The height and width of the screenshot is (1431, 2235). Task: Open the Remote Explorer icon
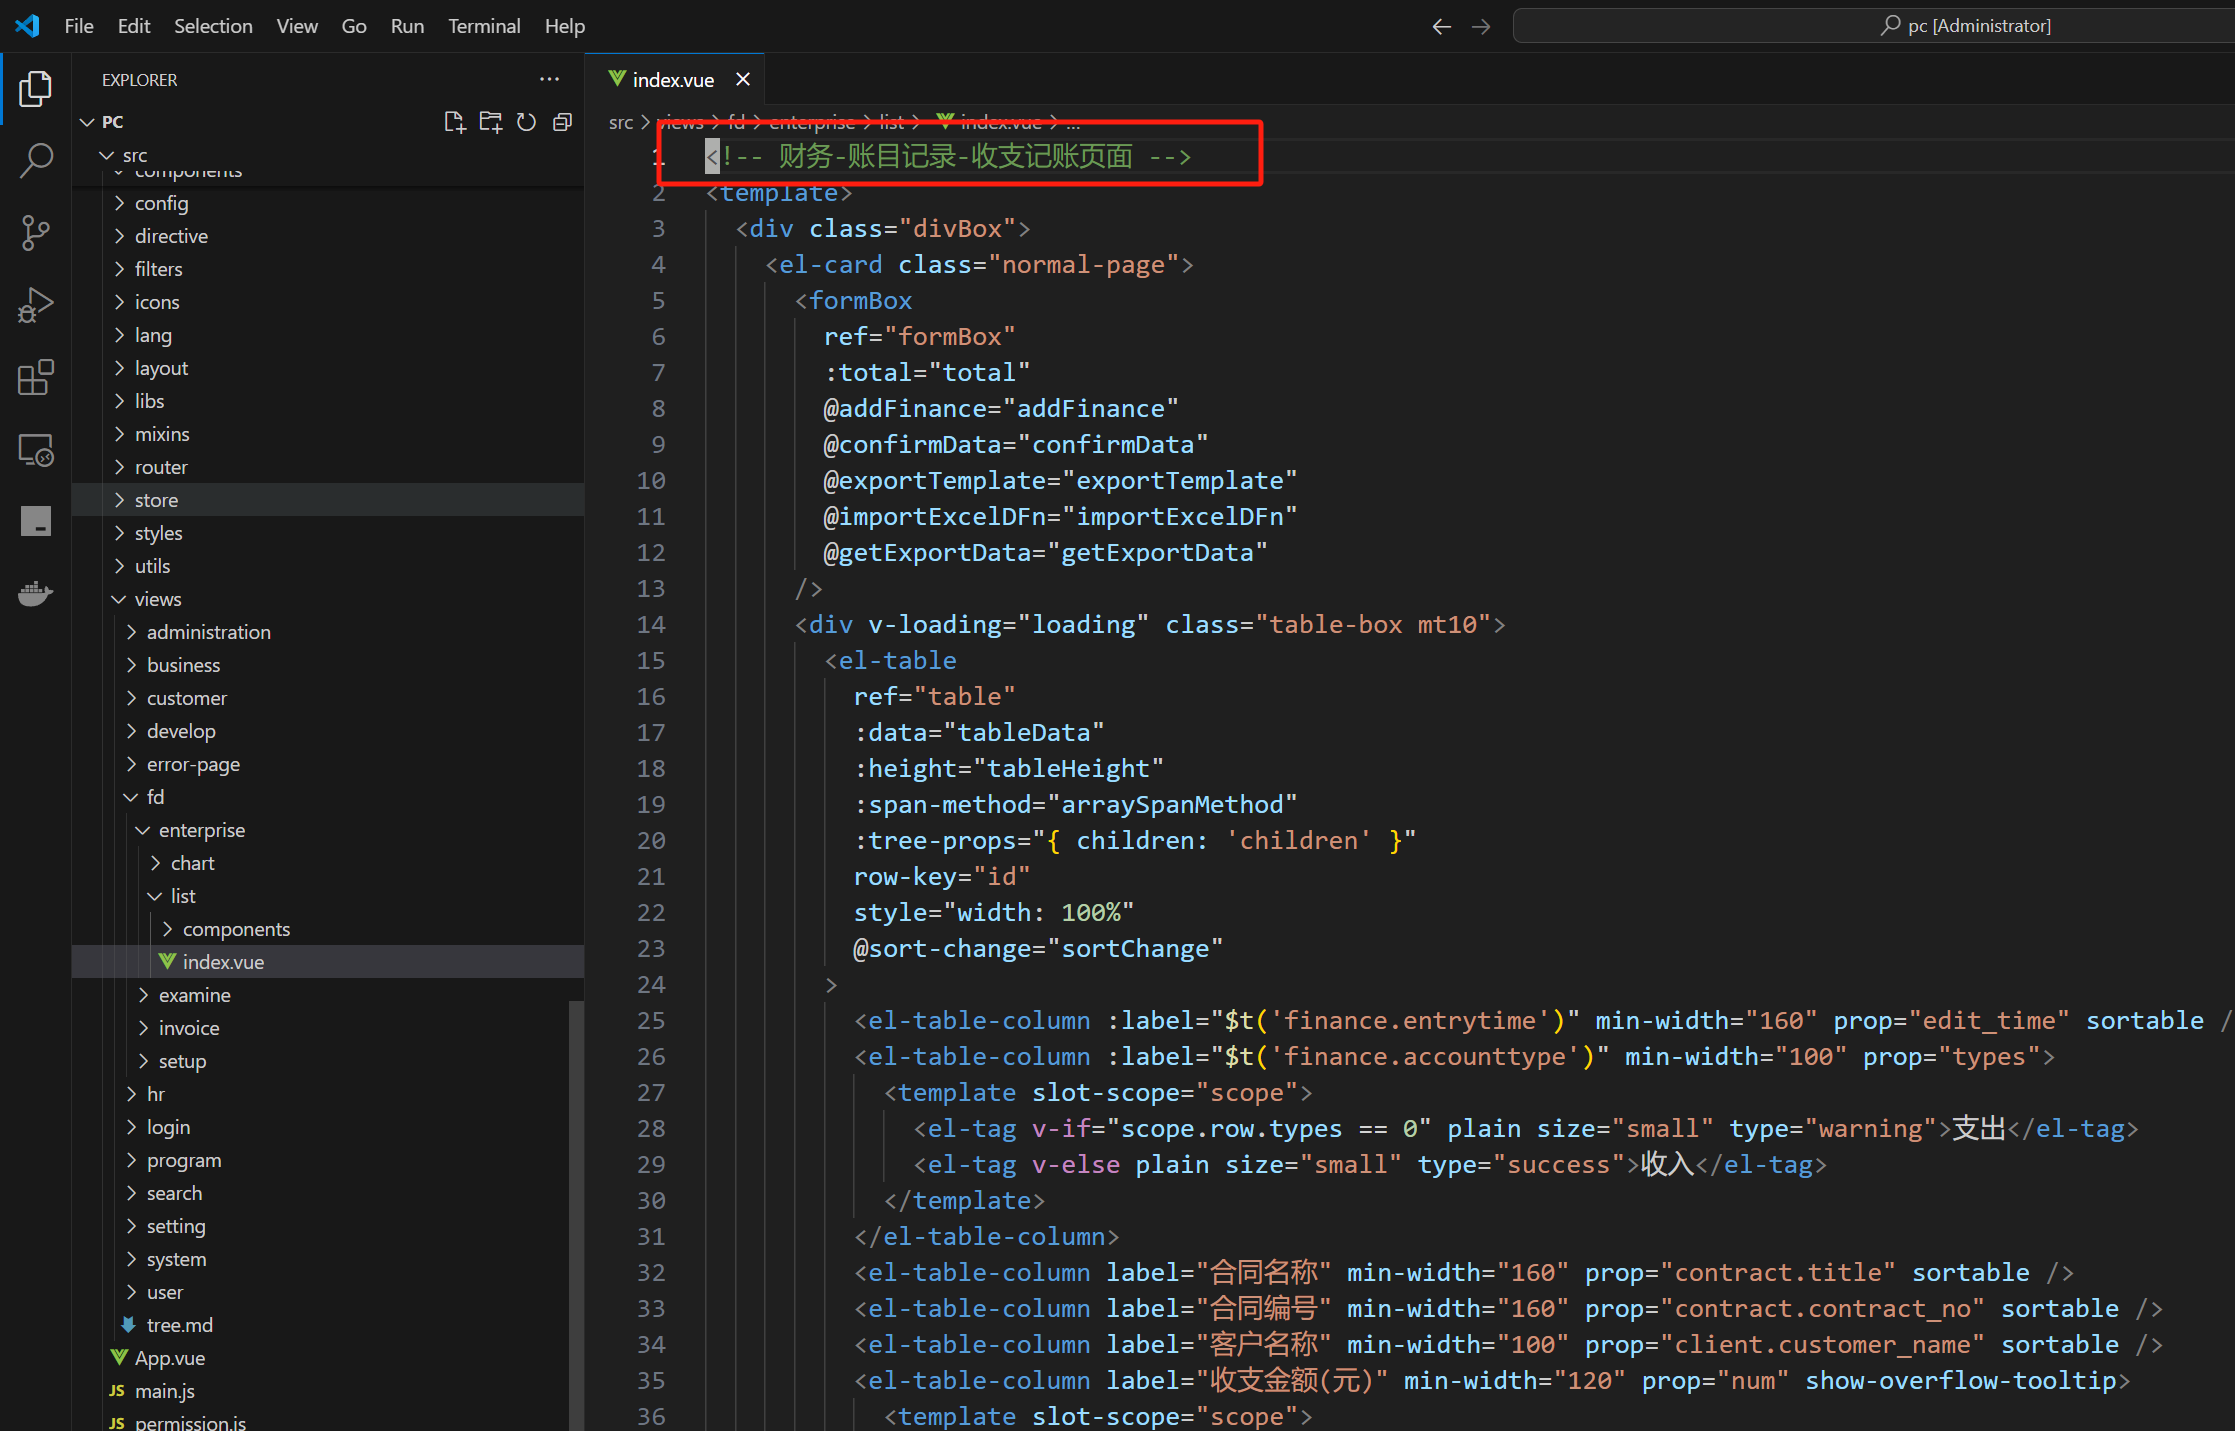pyautogui.click(x=35, y=450)
